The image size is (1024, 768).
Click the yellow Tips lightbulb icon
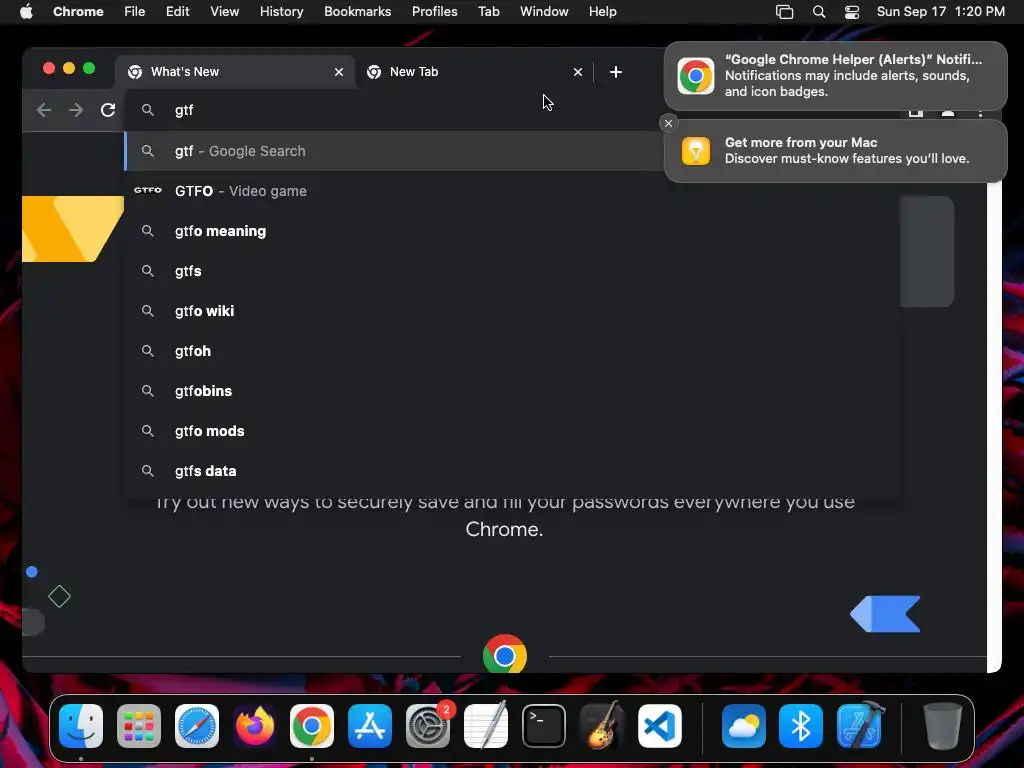coord(696,151)
